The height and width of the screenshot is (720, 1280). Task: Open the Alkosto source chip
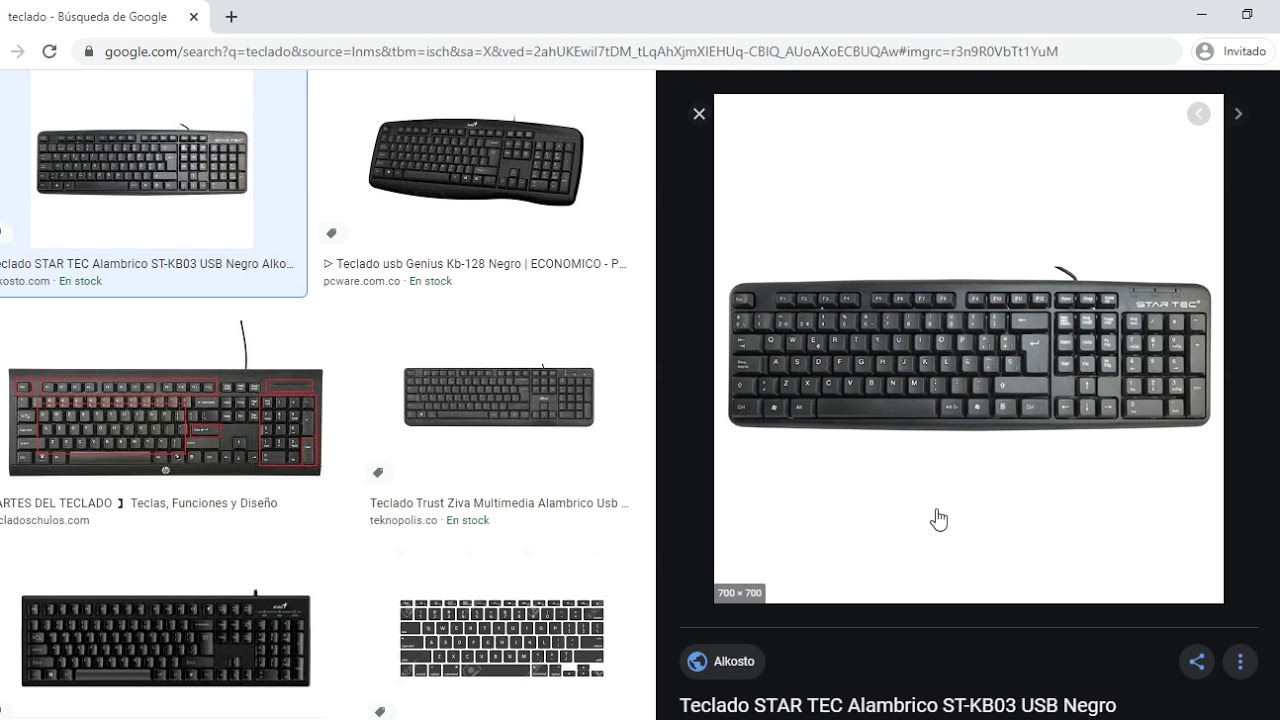coord(723,661)
